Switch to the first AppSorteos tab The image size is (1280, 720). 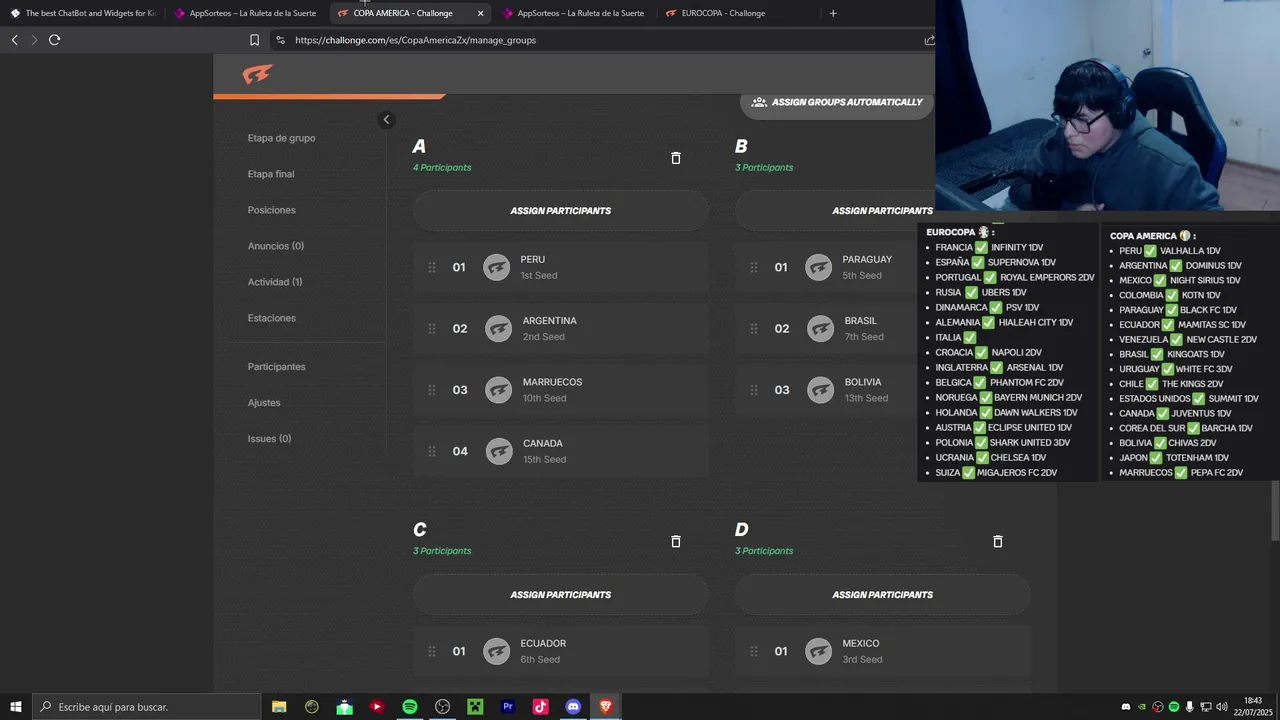pos(246,13)
